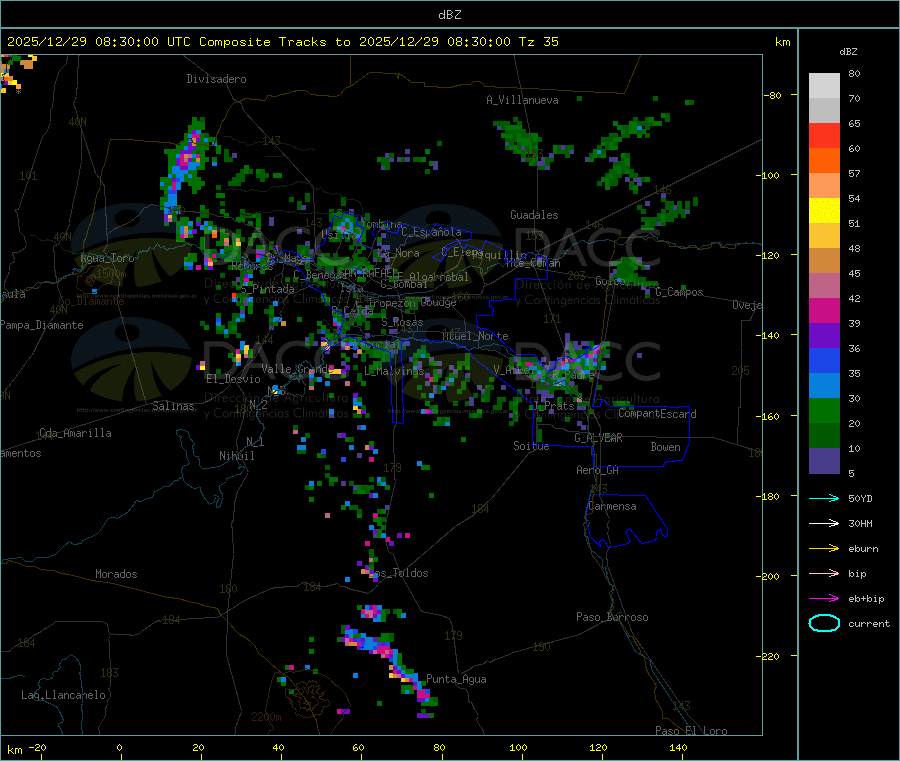
Task: Click the 'Bowen' place label
Action: tap(665, 447)
